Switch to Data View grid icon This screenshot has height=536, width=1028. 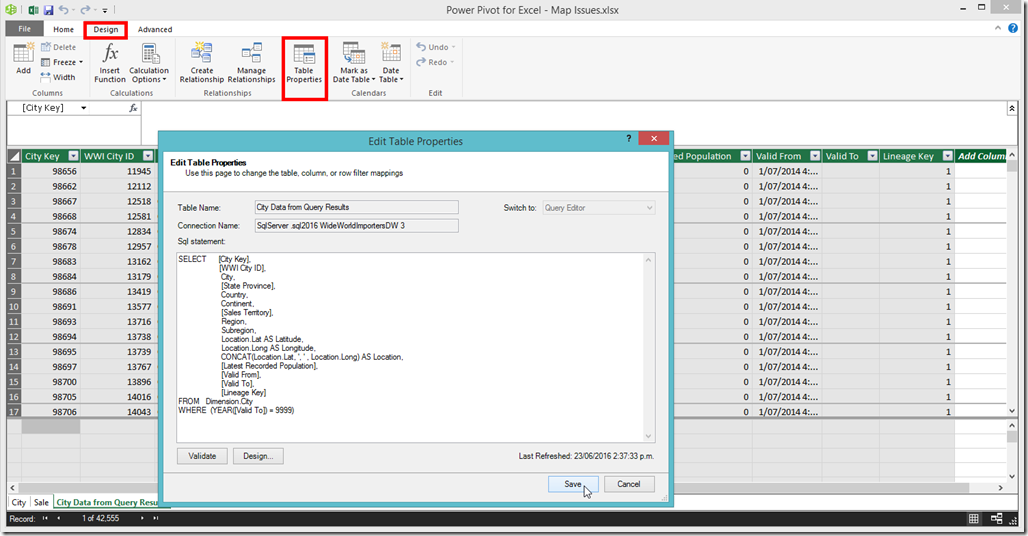[974, 518]
